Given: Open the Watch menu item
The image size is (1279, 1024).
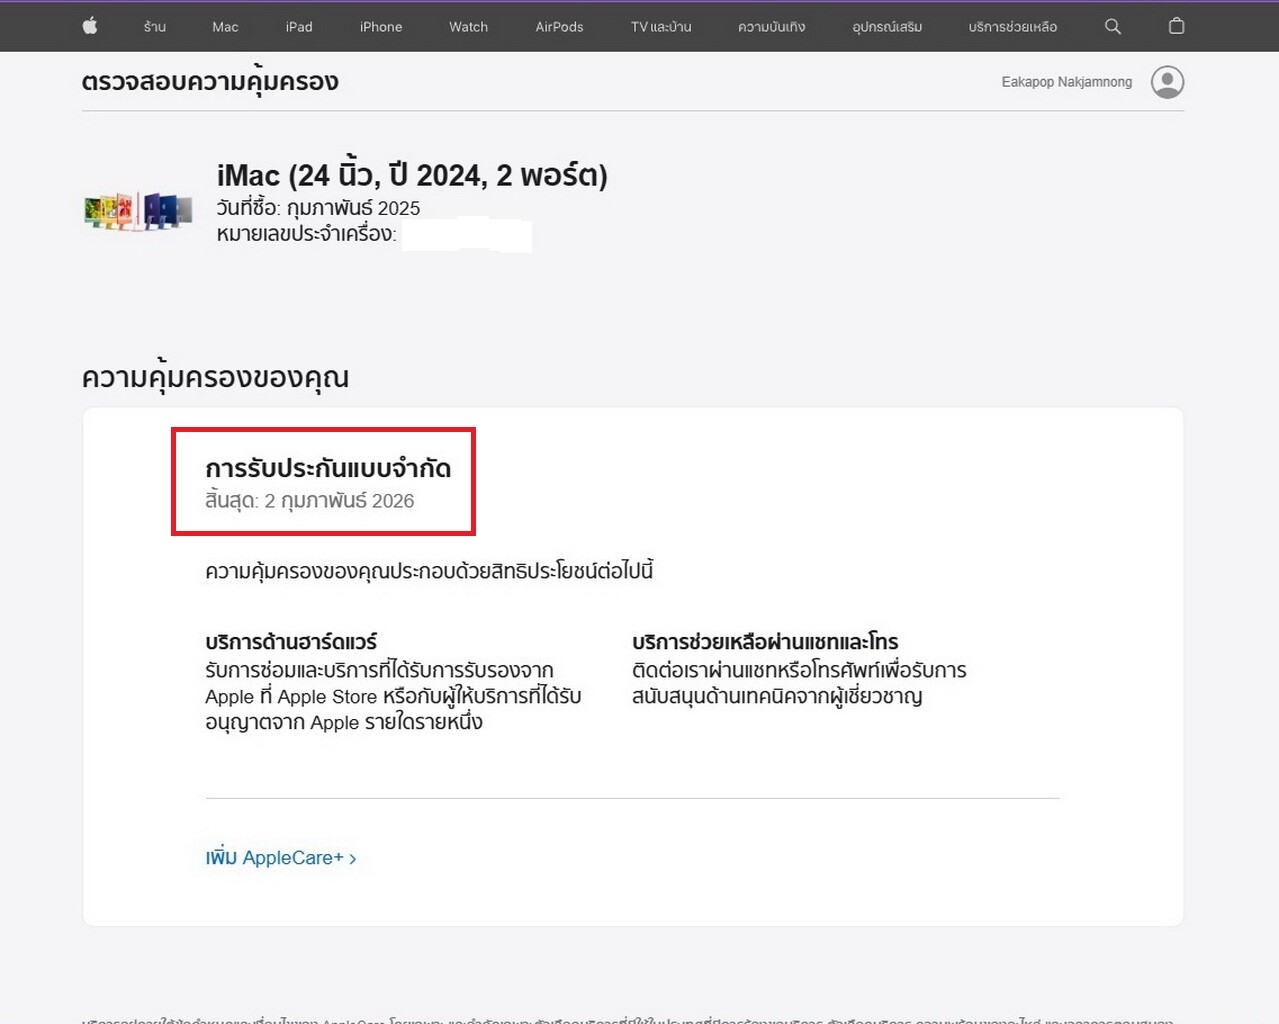Looking at the screenshot, I should tap(468, 27).
